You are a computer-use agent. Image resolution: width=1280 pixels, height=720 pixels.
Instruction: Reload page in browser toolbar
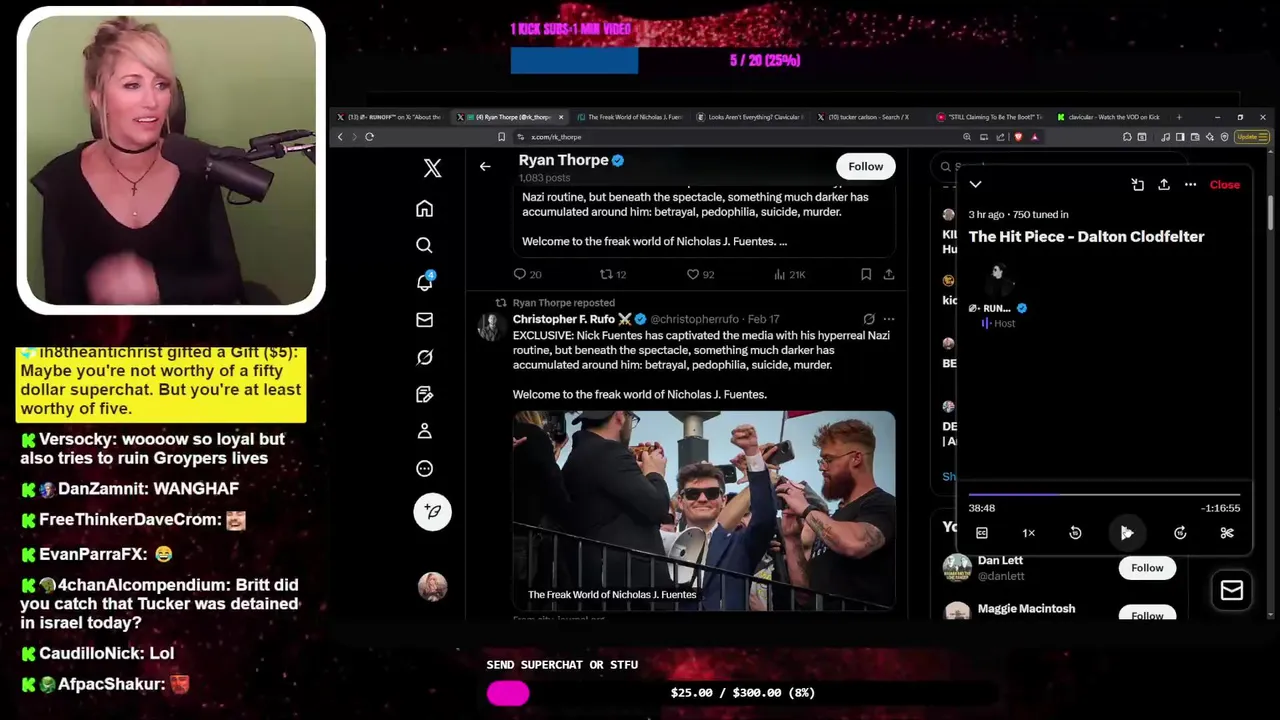369,137
